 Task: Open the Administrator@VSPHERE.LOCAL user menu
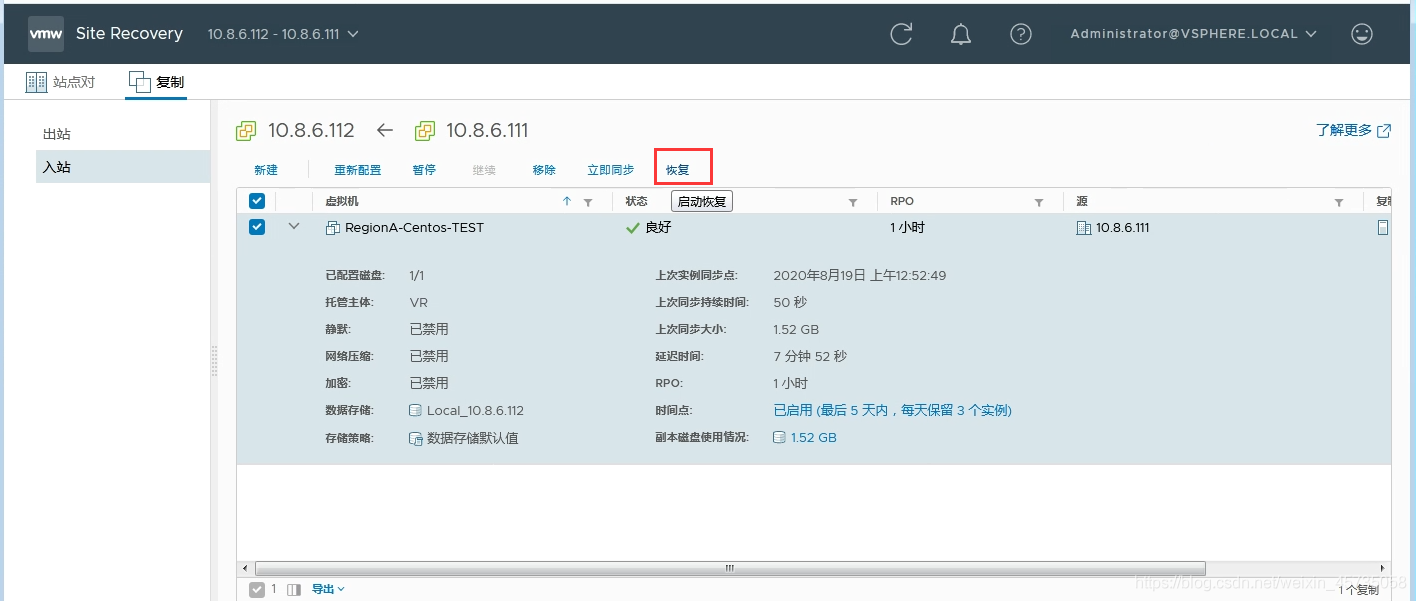point(1194,34)
